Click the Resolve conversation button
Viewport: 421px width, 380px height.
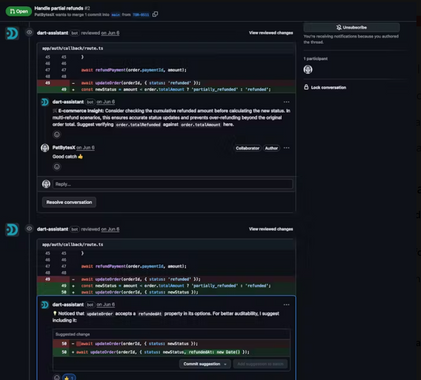point(69,202)
